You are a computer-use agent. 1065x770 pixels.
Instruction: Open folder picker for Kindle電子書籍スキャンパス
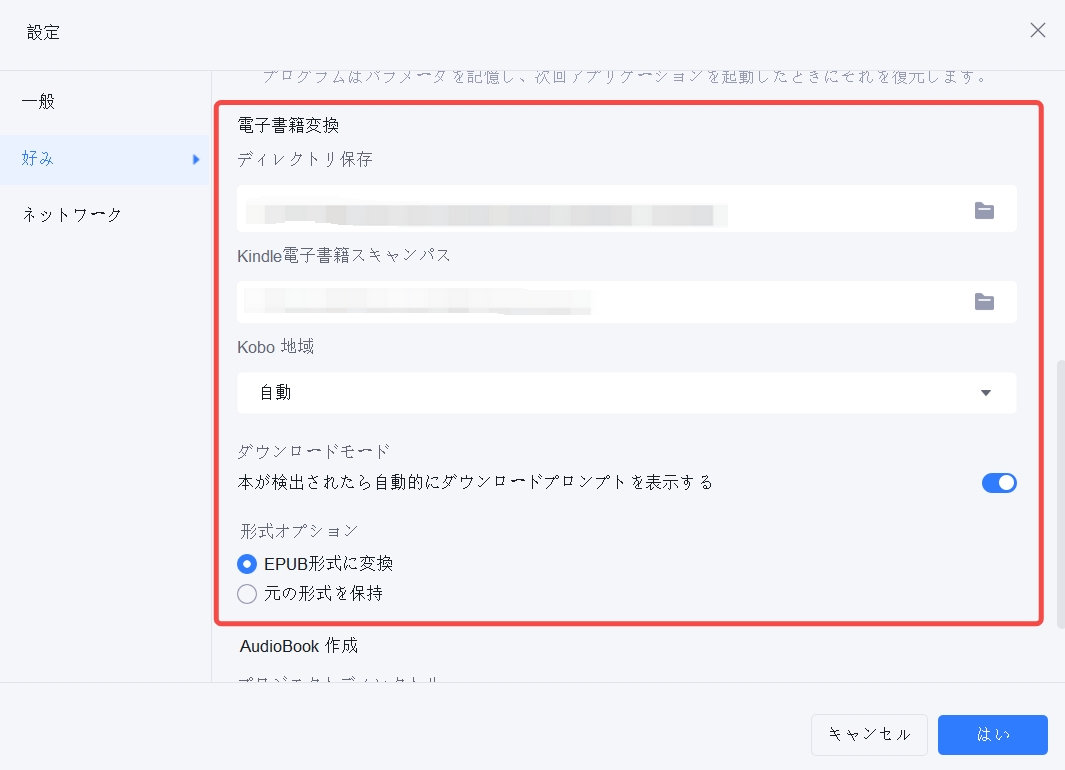tap(984, 302)
